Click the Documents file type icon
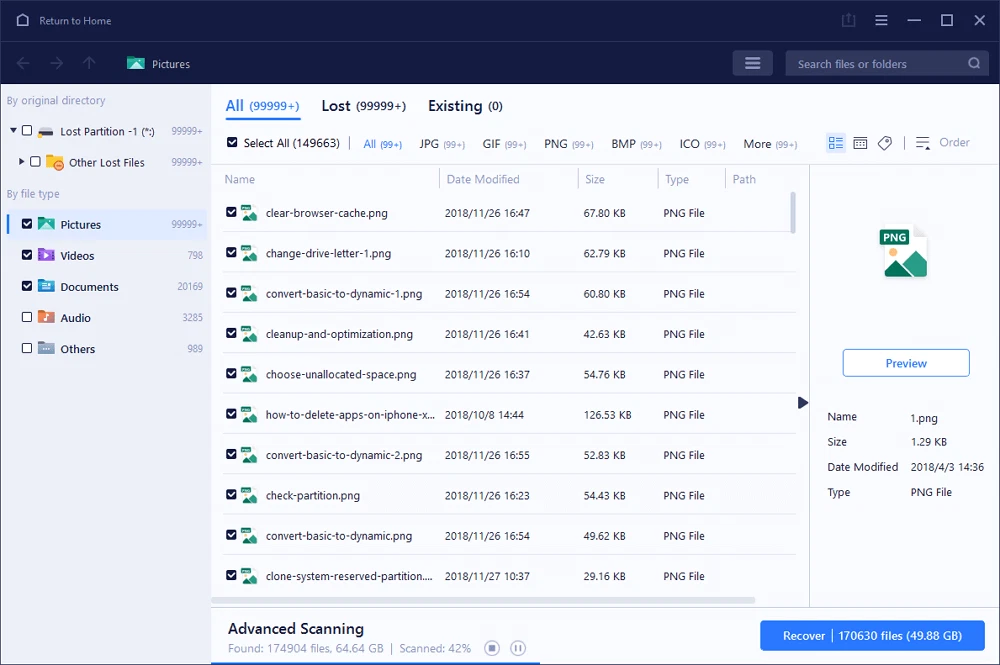Viewport: 1000px width, 665px height. click(x=46, y=286)
